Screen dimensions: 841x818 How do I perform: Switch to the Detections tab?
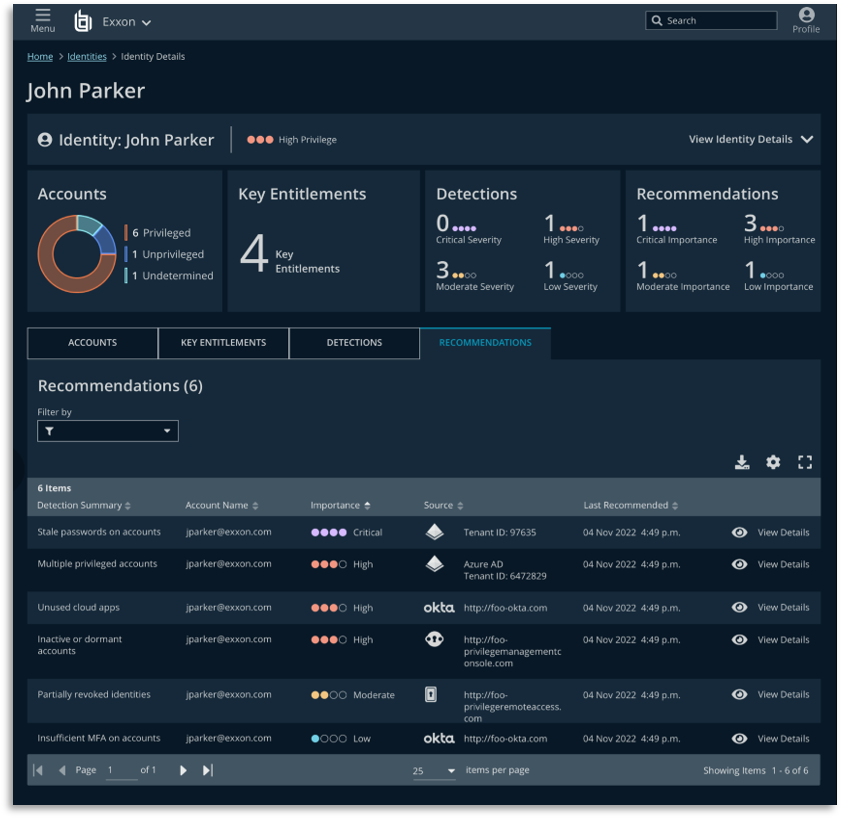pyautogui.click(x=354, y=343)
